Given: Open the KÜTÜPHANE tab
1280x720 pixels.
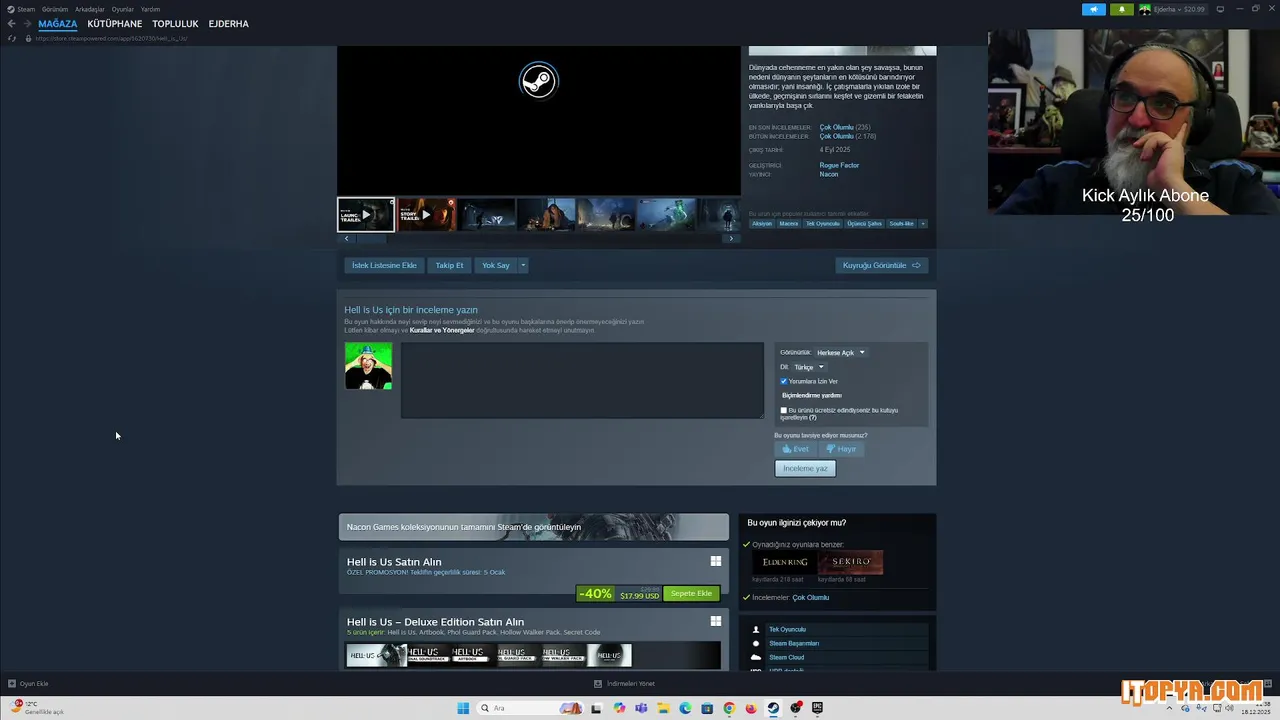Looking at the screenshot, I should tap(115, 24).
